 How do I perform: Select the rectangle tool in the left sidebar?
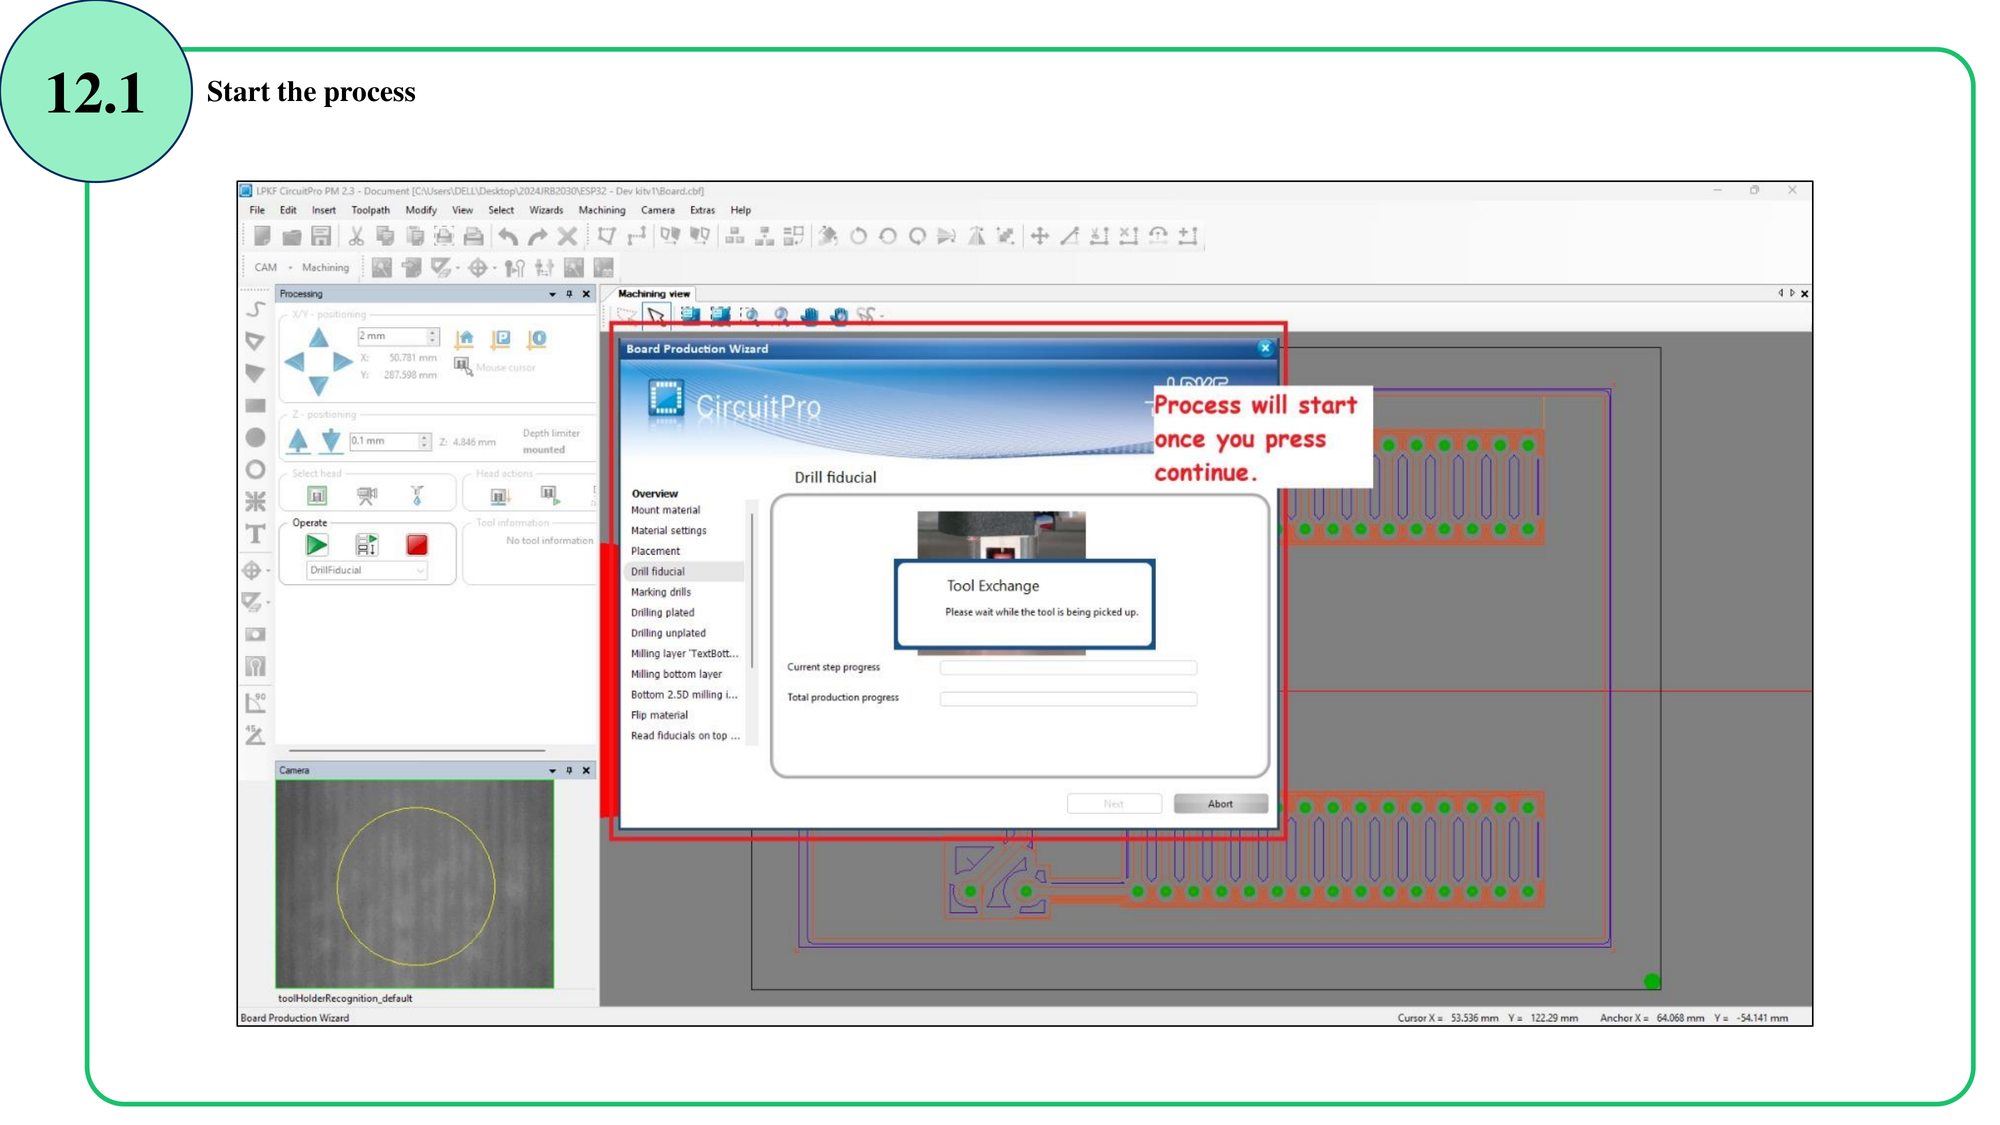[x=255, y=405]
